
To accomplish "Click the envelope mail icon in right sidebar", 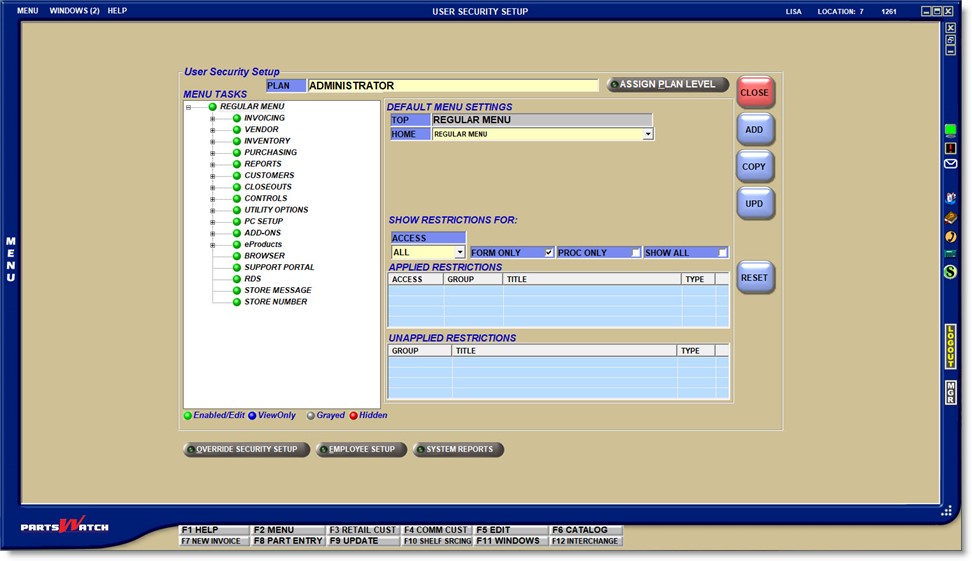I will 950,164.
